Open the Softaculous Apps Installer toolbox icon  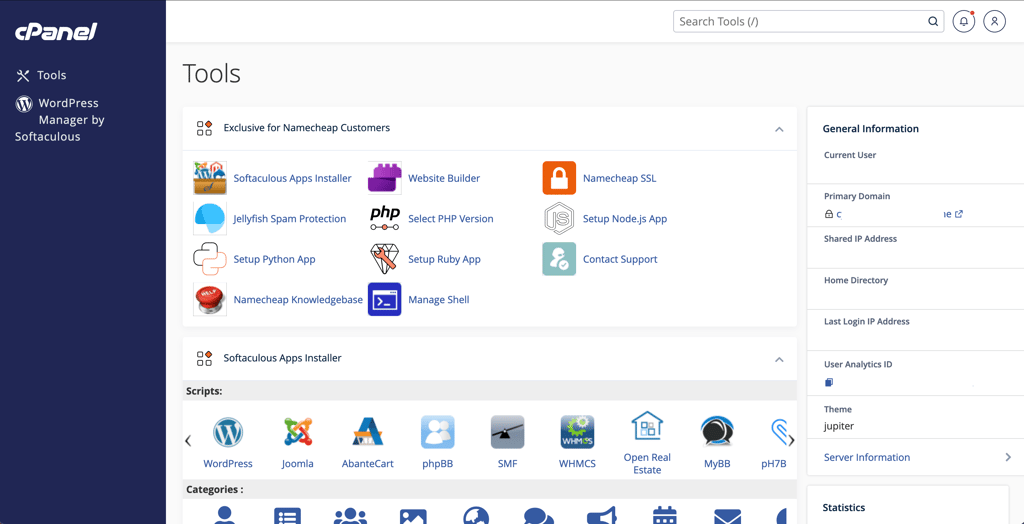pos(210,178)
